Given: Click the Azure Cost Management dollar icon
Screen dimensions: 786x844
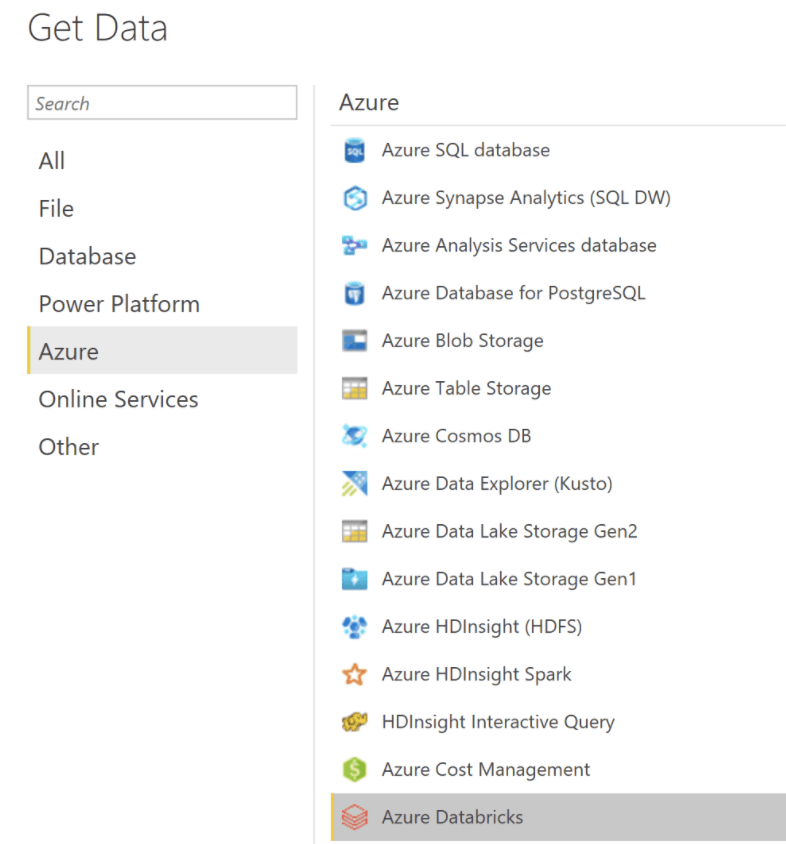Looking at the screenshot, I should point(355,770).
